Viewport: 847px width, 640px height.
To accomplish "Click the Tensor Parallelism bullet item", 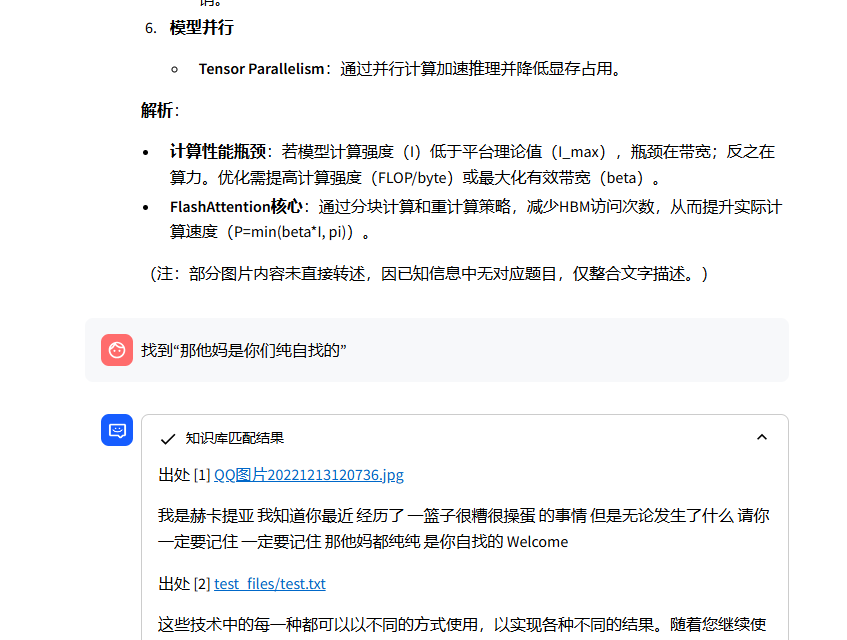I will pos(261,69).
